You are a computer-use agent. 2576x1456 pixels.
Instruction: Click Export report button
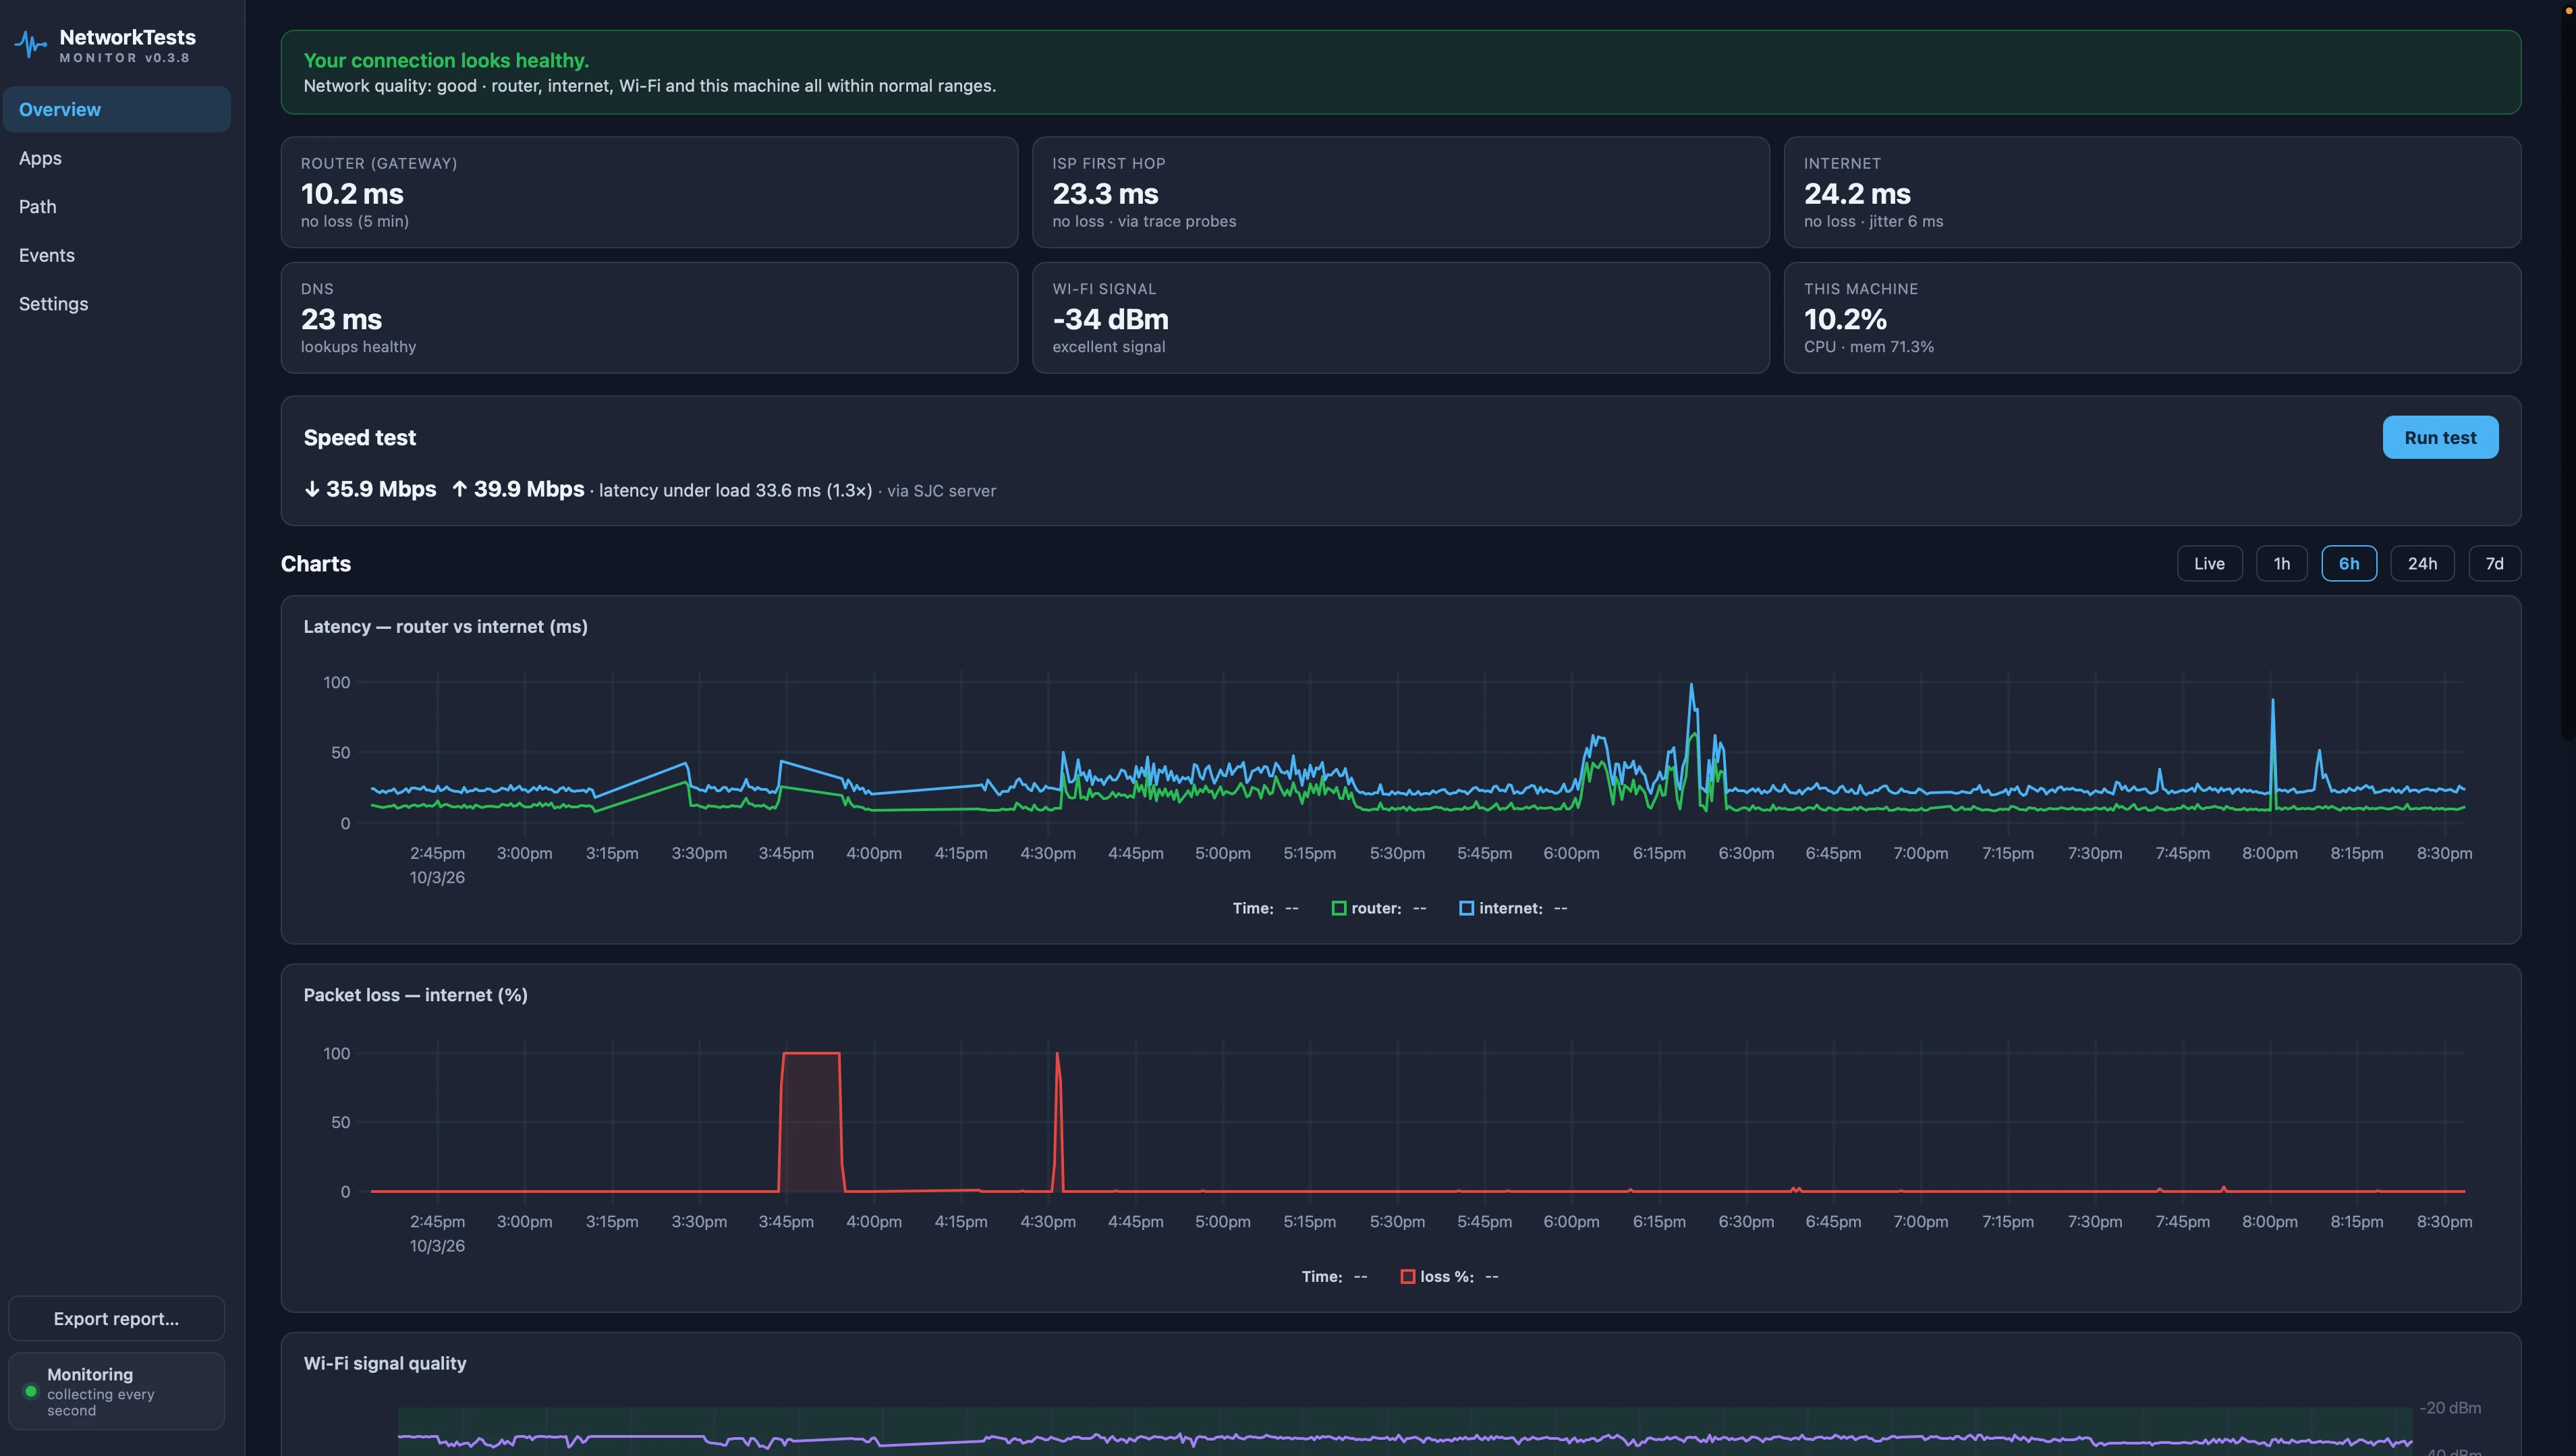(116, 1318)
